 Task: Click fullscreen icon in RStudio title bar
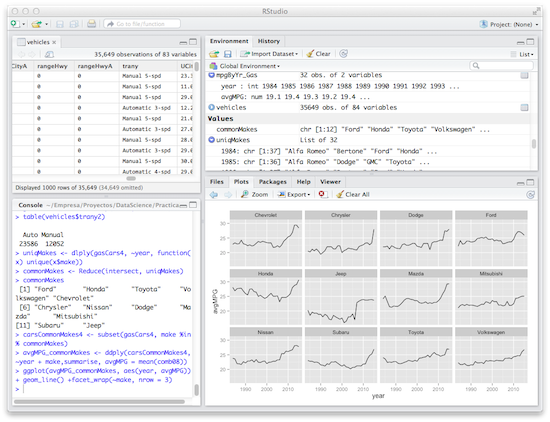(536, 12)
